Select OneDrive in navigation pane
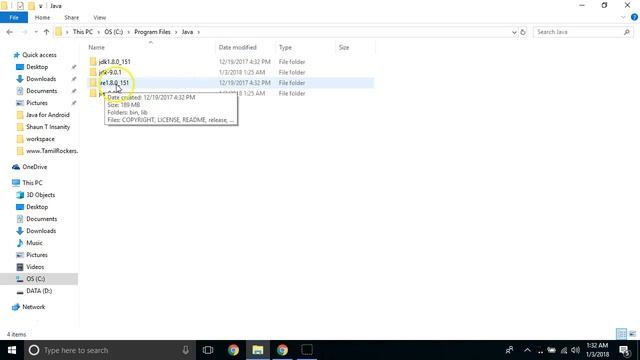Image resolution: width=640 pixels, height=360 pixels. (35, 167)
